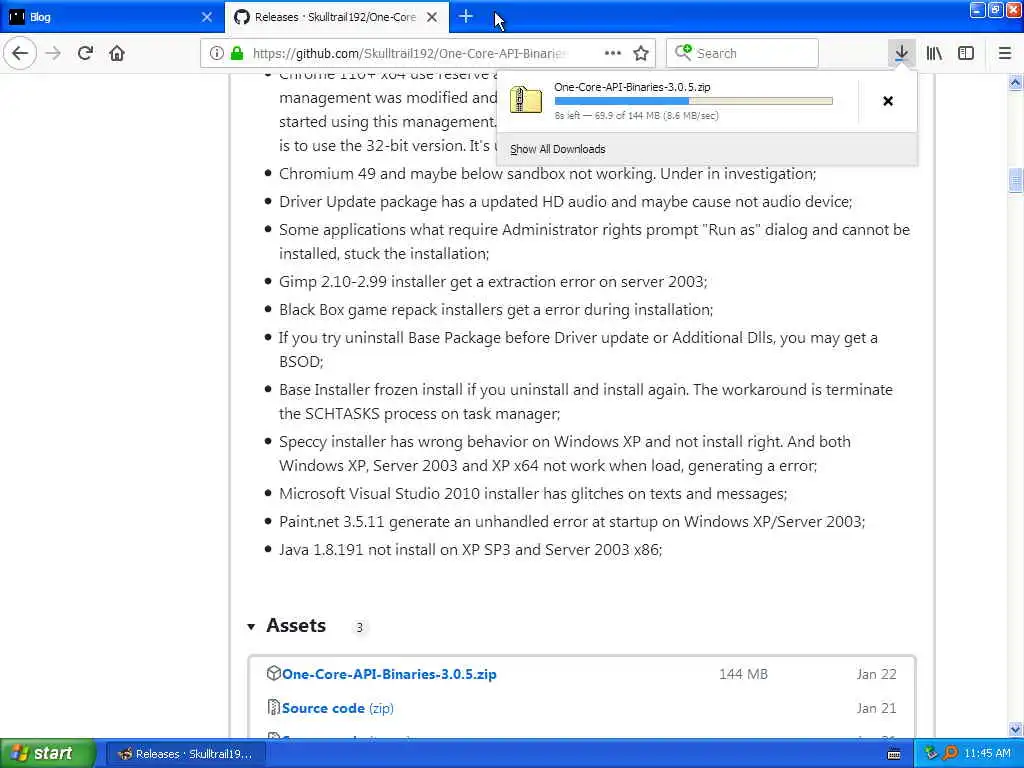Select Releases Skulltrail19 taskbar button
Screen dimensions: 1024x768
(x=186, y=754)
